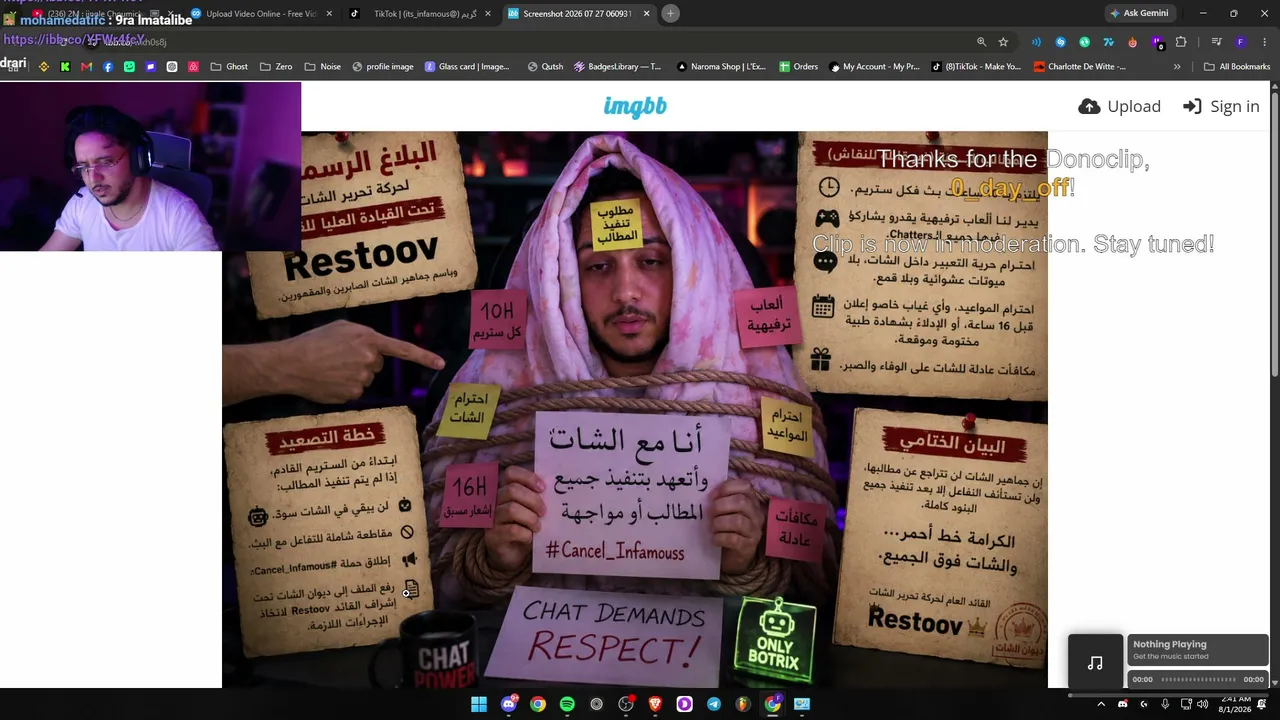Viewport: 1280px width, 720px height.
Task: Click the imgbb logo
Action: 635,107
